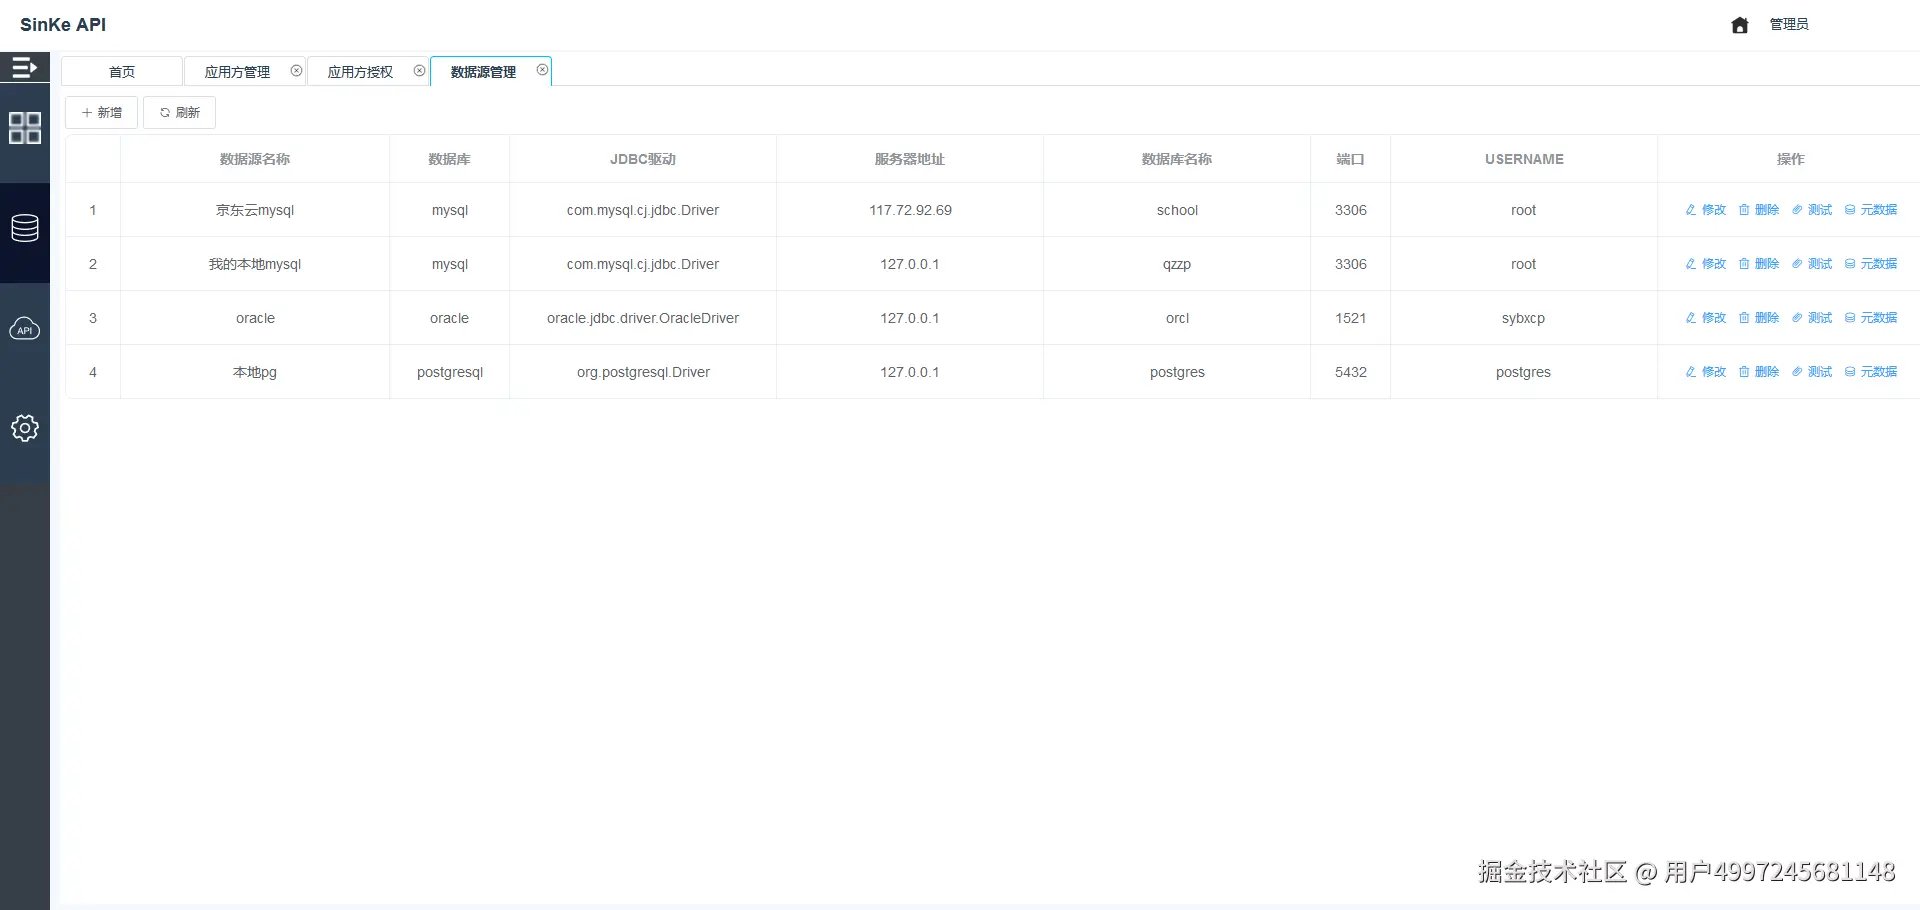Click the qzzp database name cell
The image size is (1920, 910).
tap(1177, 264)
